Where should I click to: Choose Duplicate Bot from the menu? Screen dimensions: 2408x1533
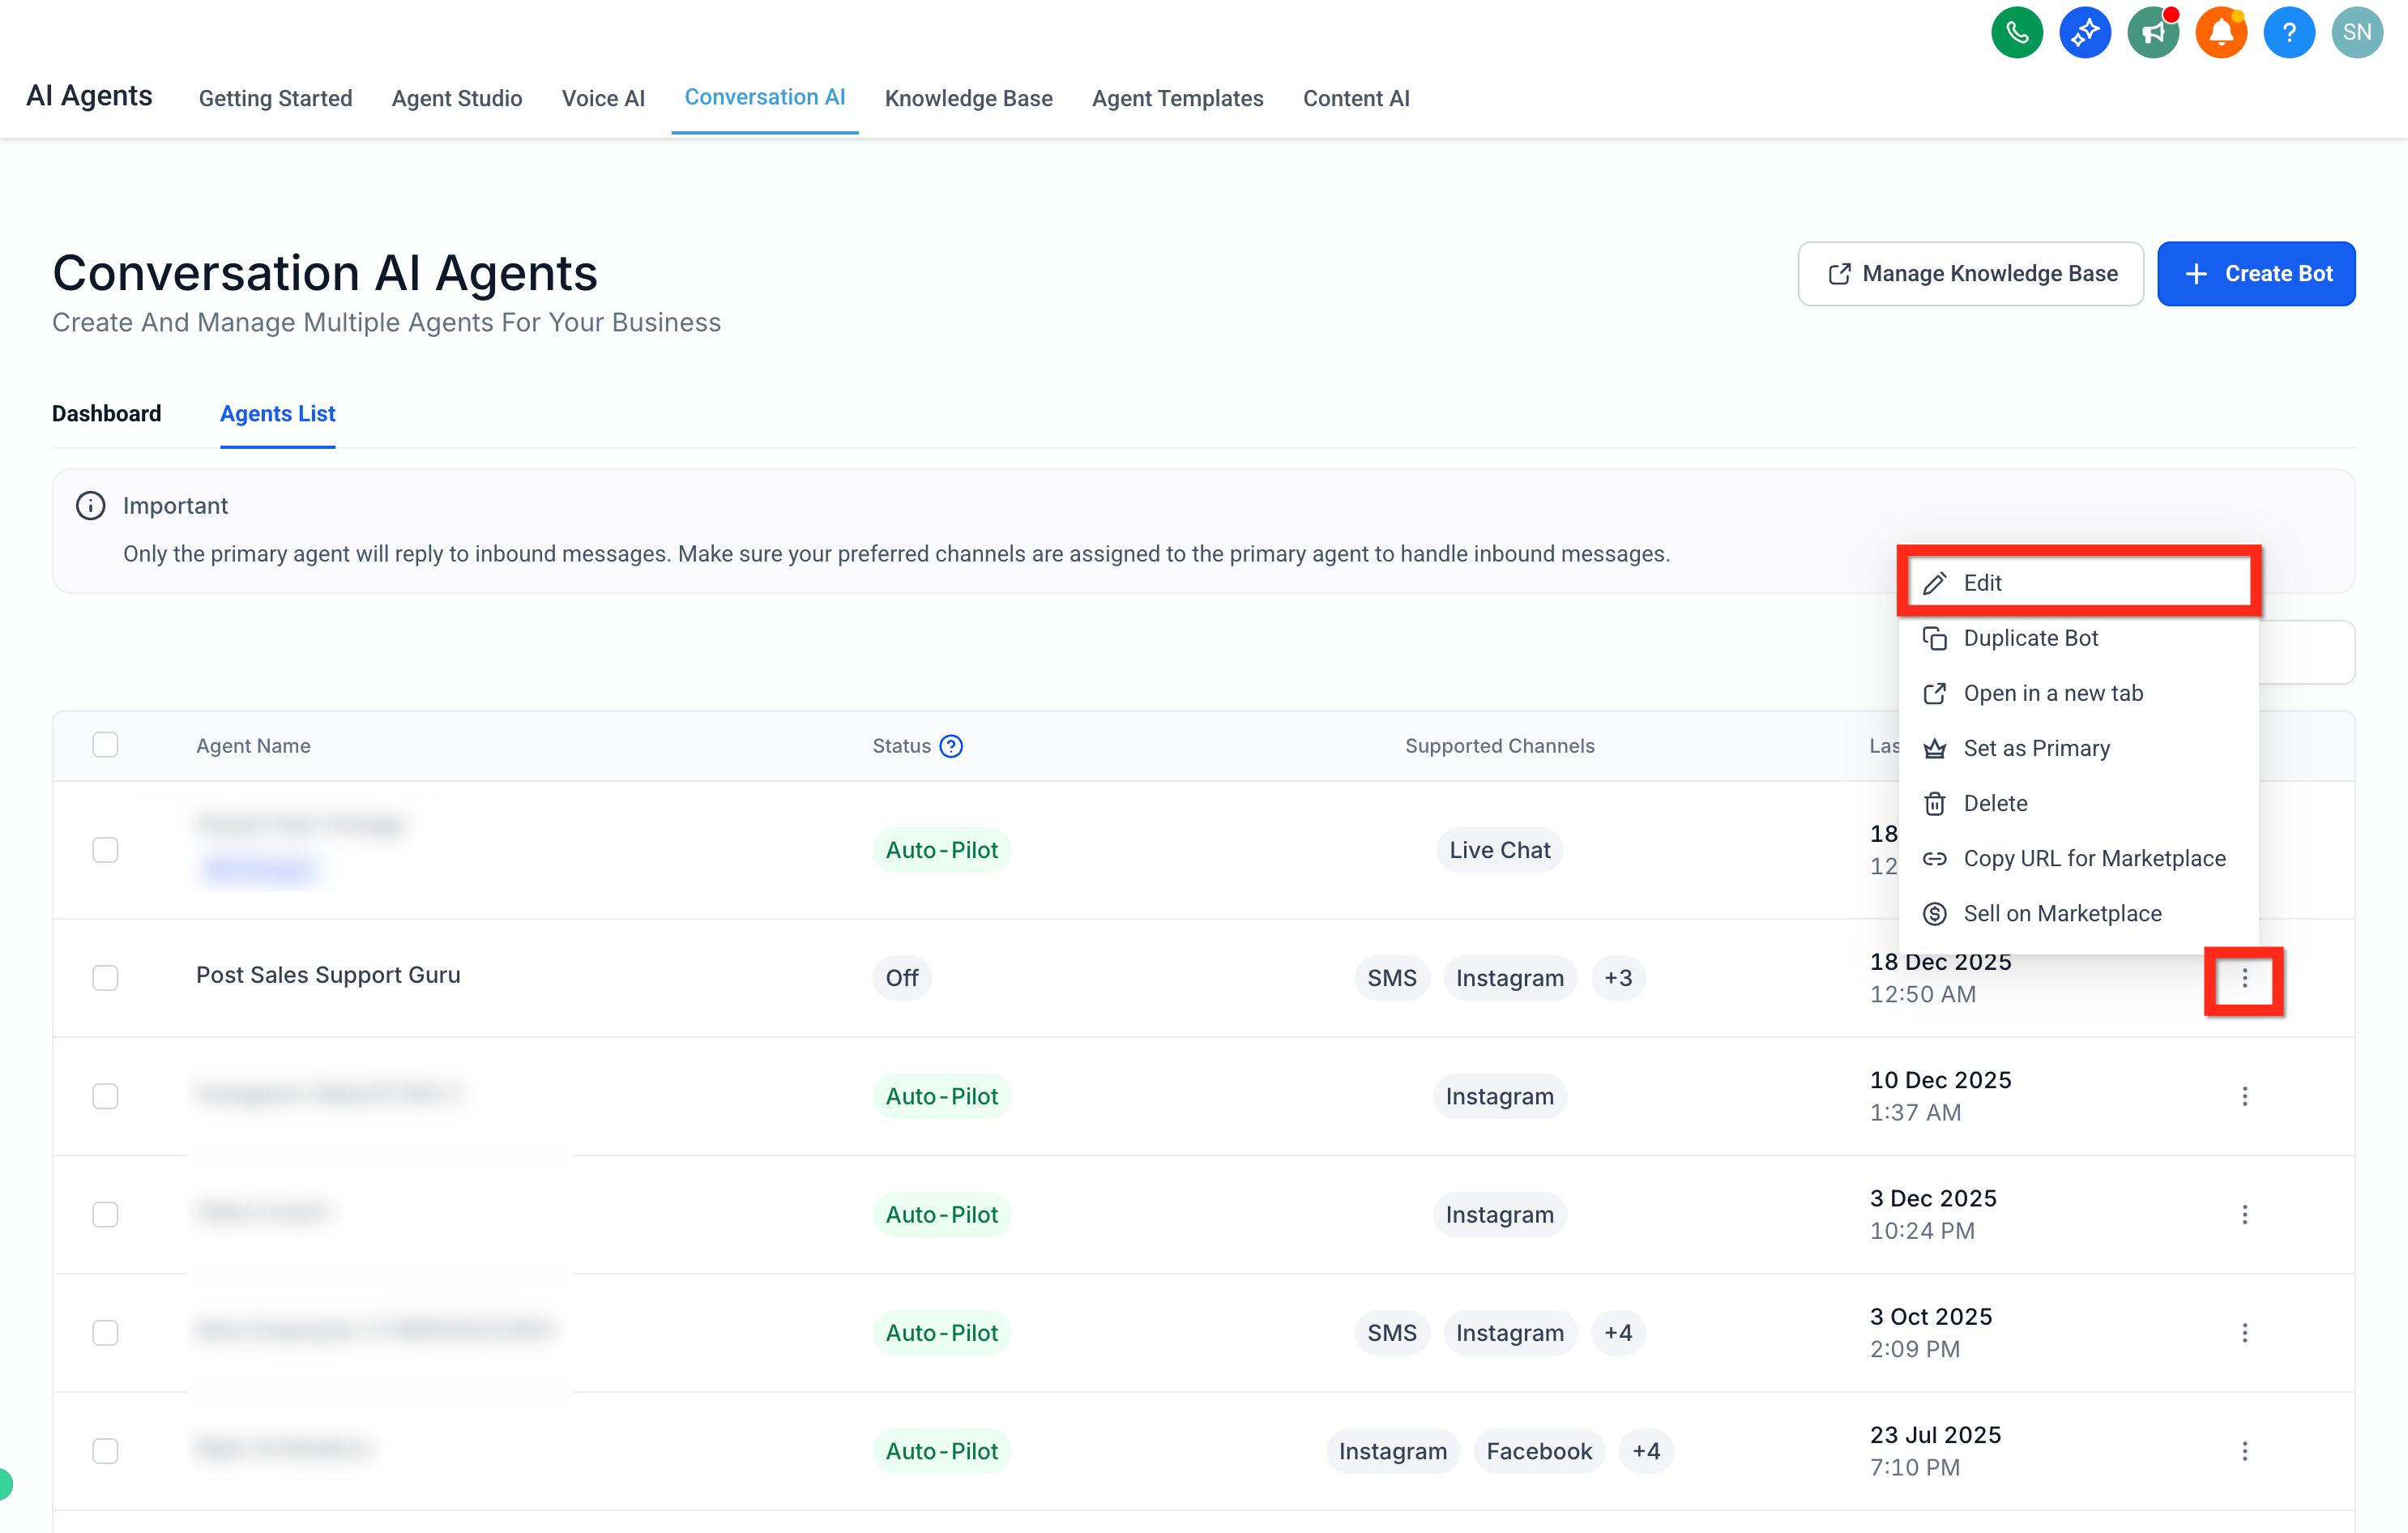(2078, 638)
